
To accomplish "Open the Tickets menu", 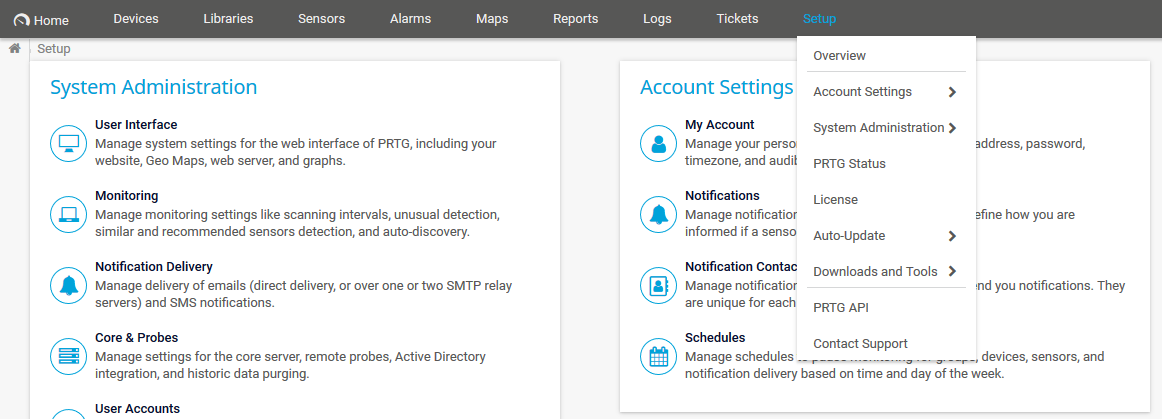I will click(x=737, y=19).
